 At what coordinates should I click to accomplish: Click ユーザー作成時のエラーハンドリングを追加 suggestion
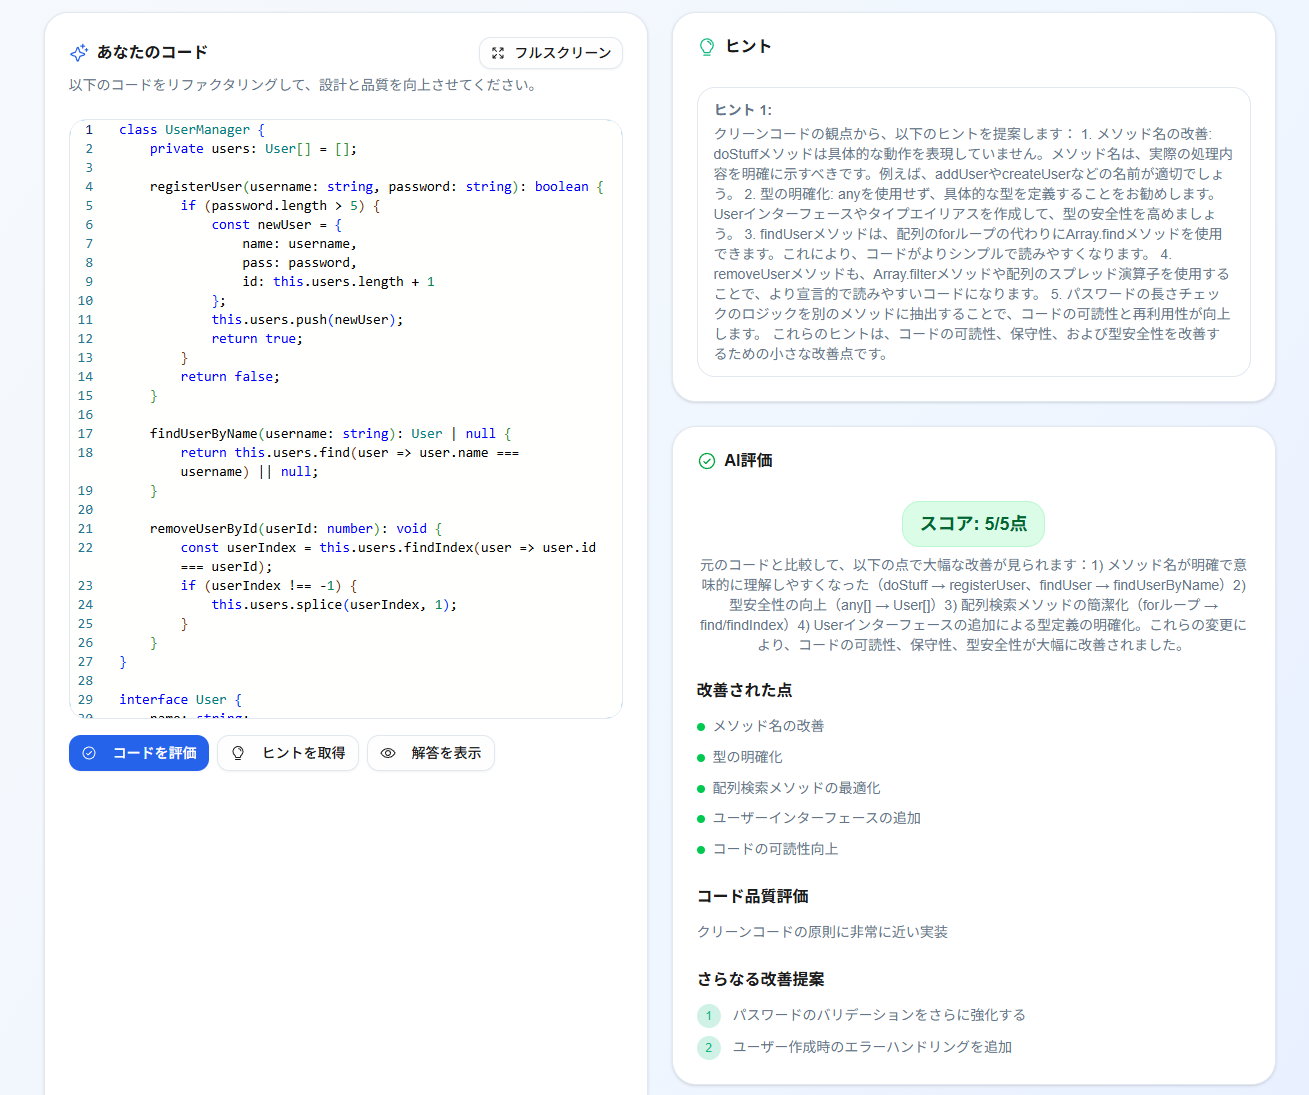(x=872, y=1047)
